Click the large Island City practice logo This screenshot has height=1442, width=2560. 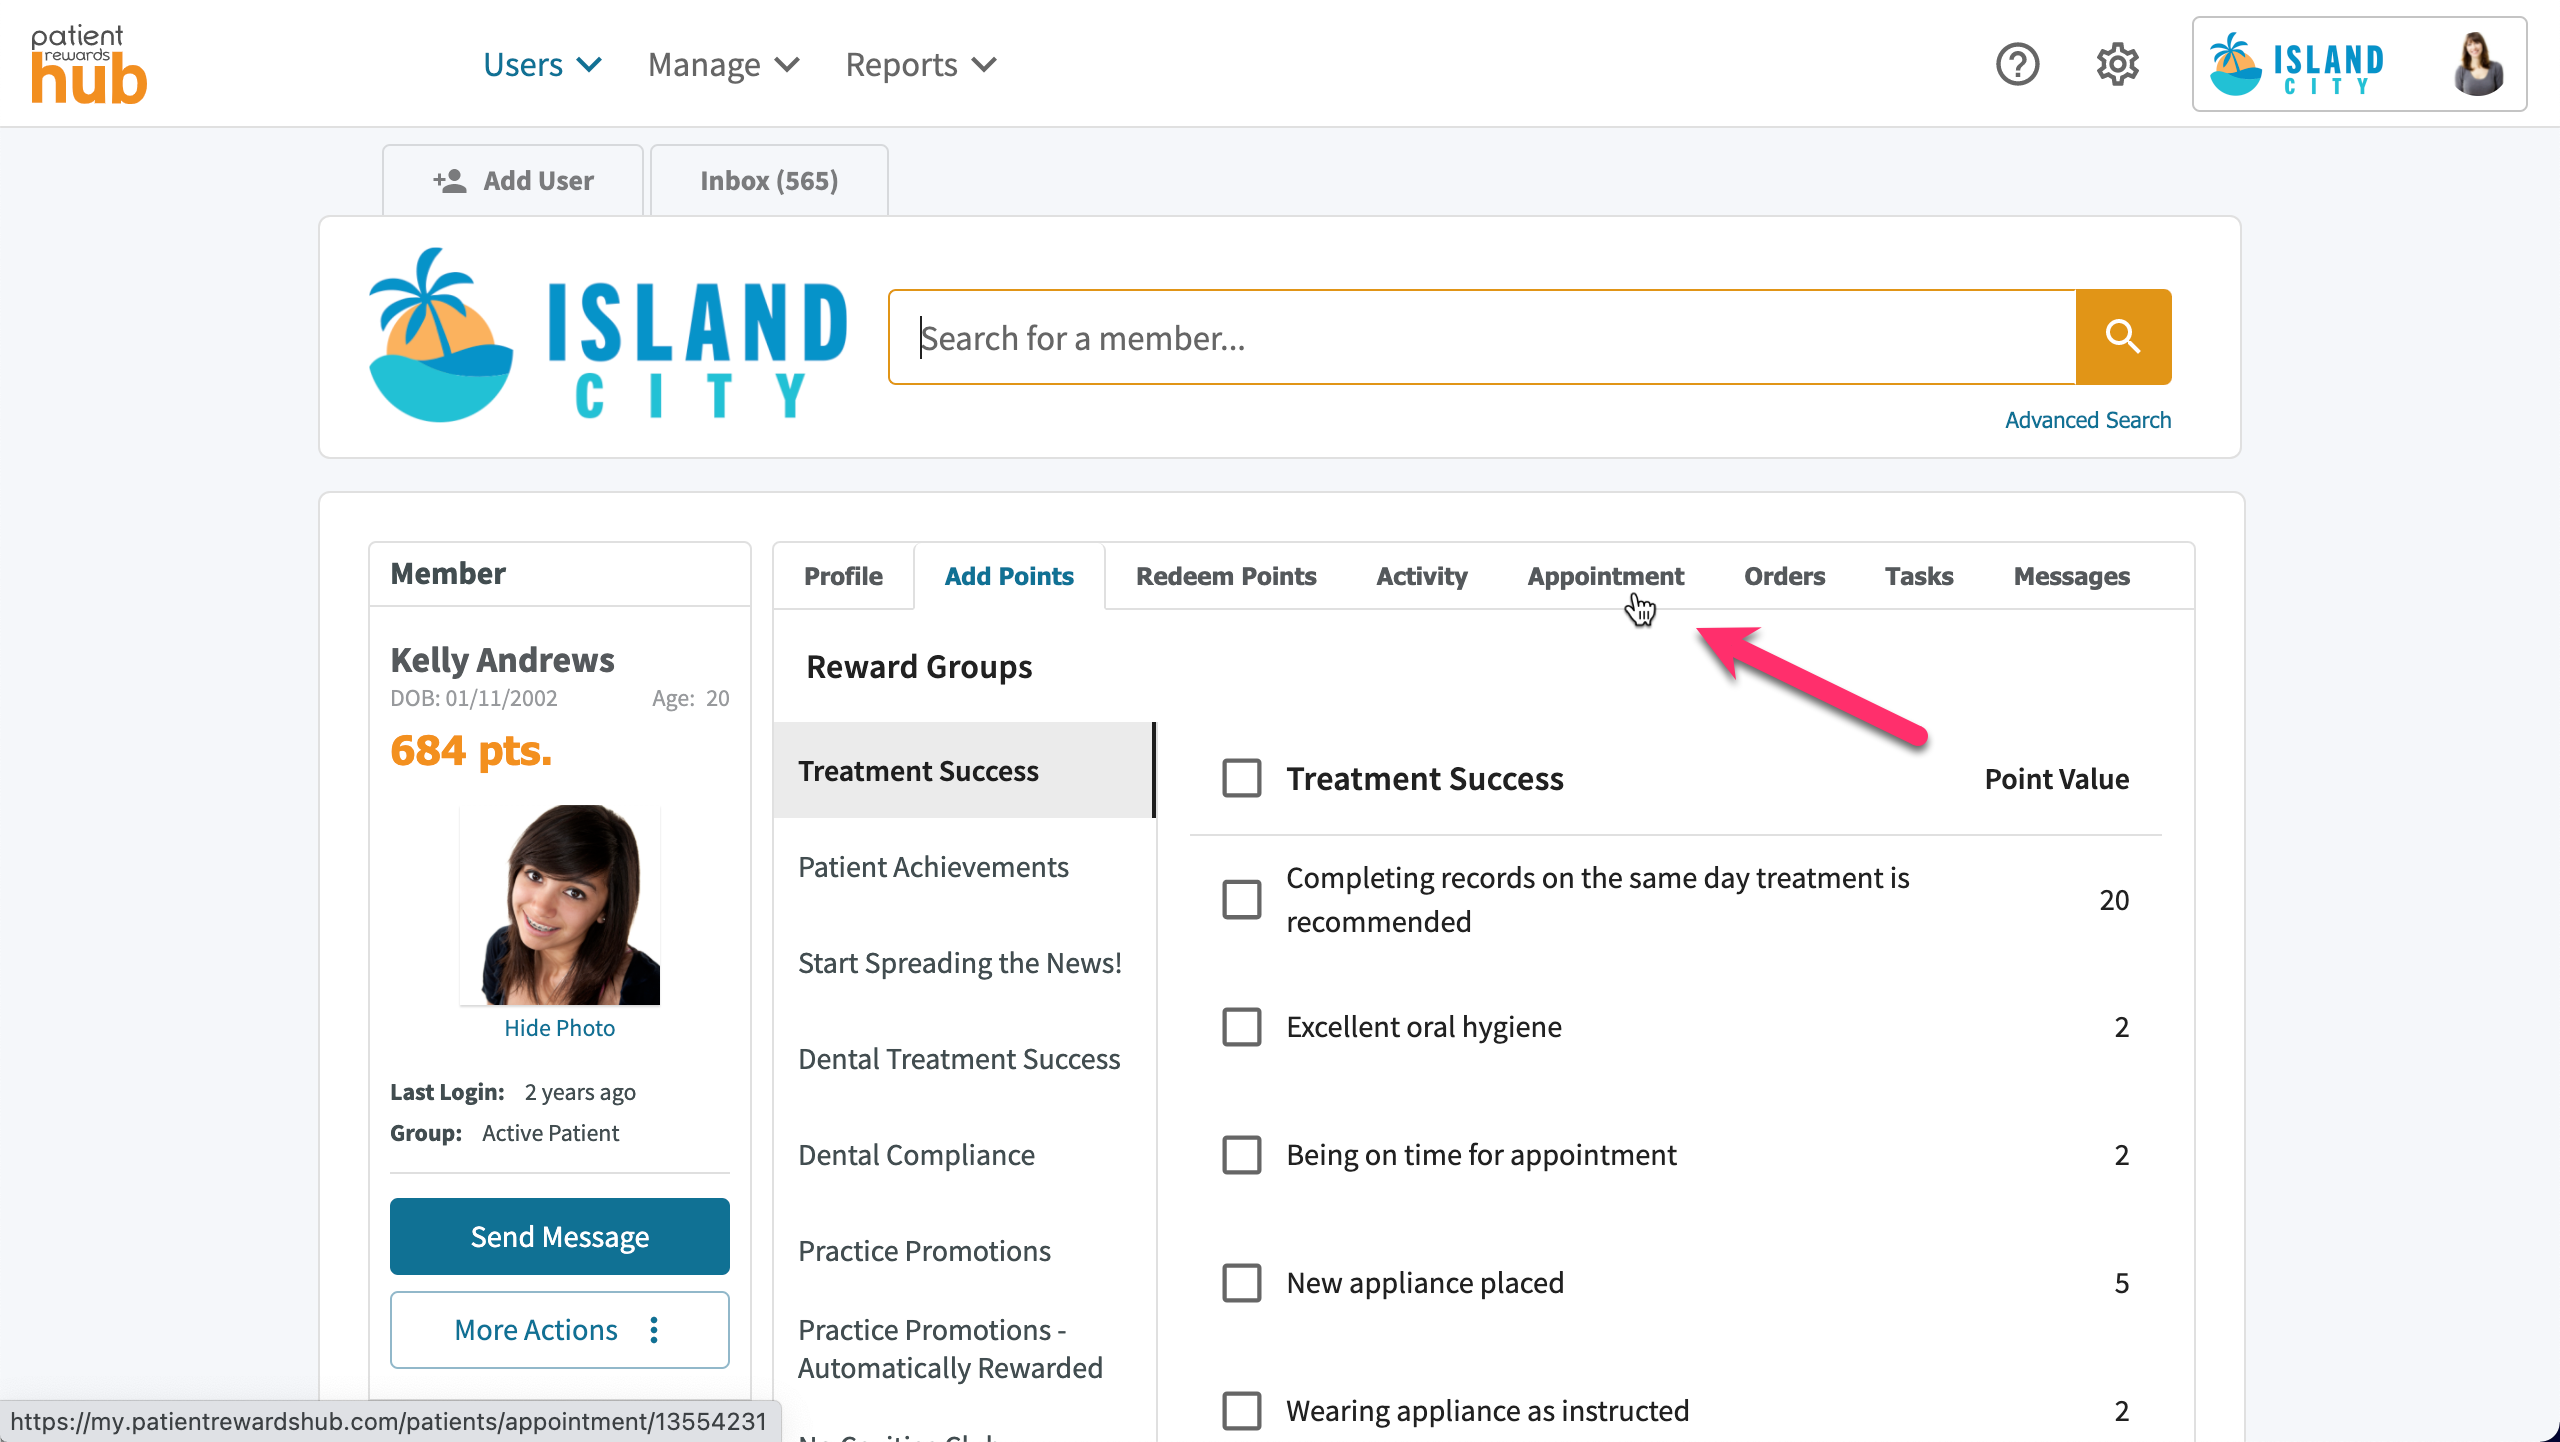click(x=607, y=335)
